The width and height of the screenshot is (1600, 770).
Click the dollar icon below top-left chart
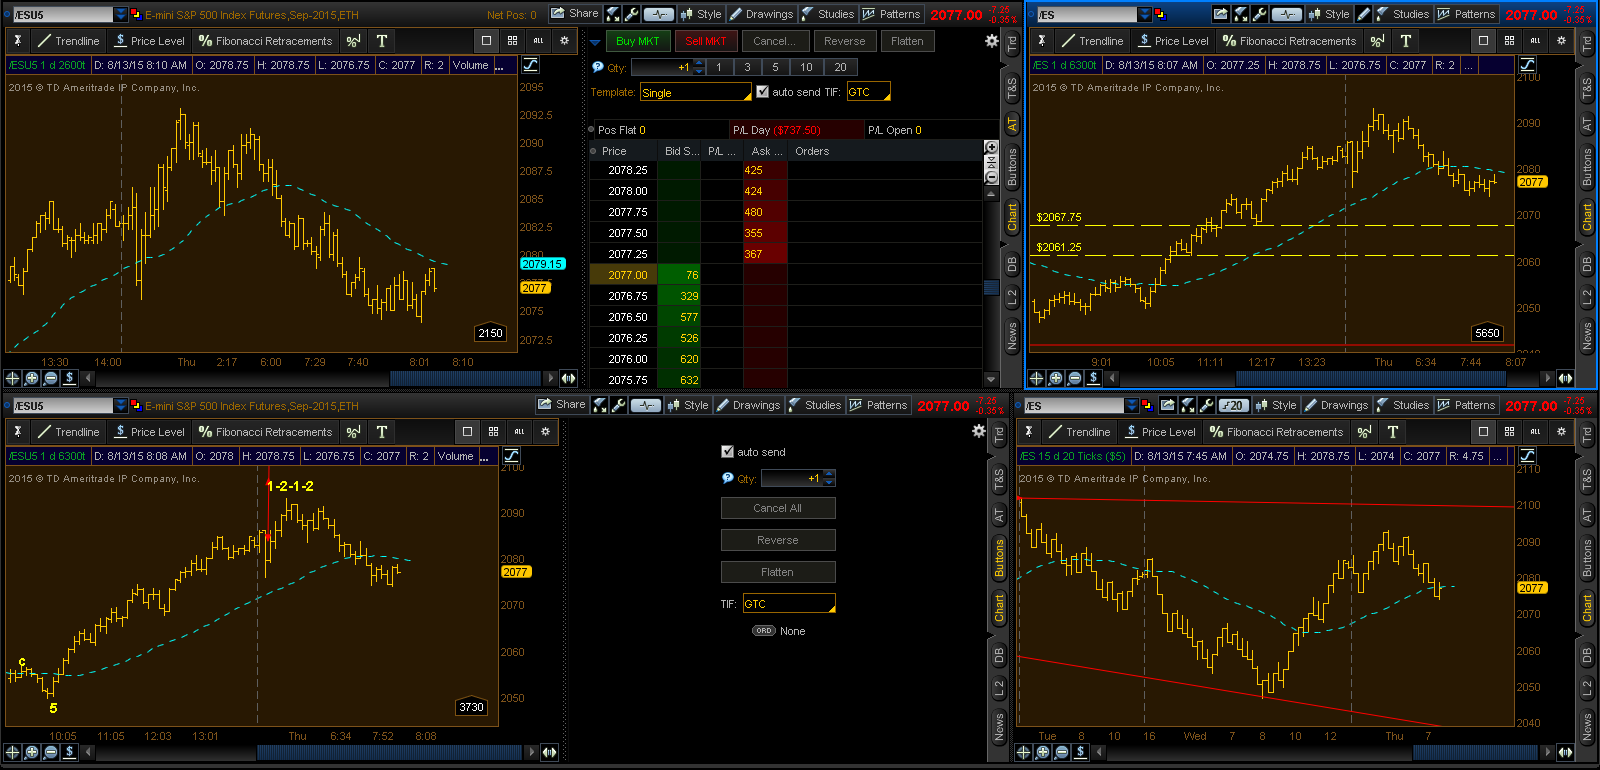point(69,378)
